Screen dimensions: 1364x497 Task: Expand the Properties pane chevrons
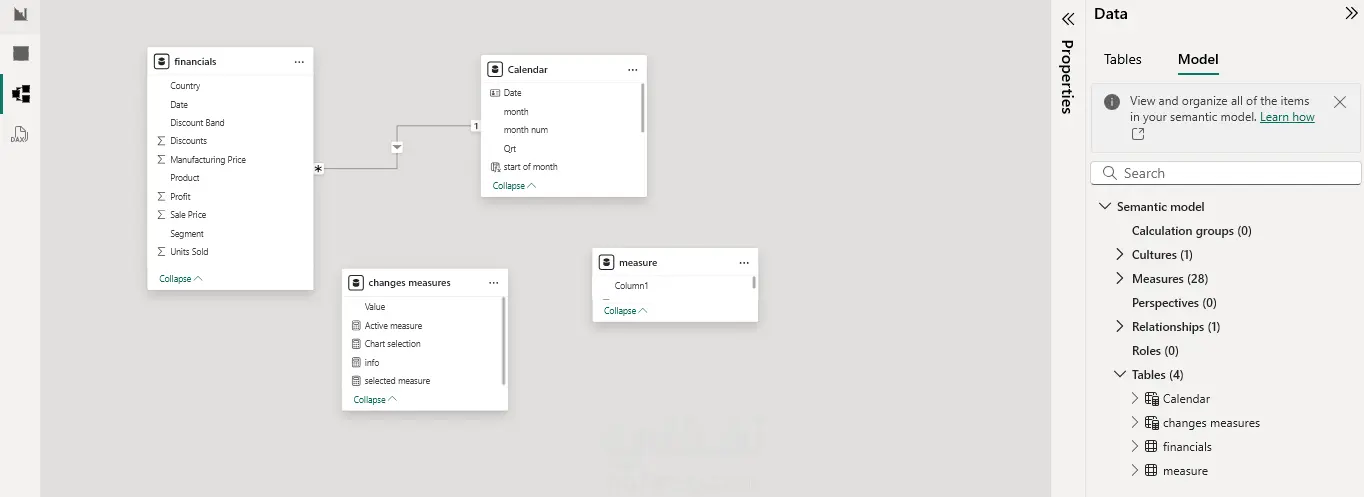(x=1068, y=18)
